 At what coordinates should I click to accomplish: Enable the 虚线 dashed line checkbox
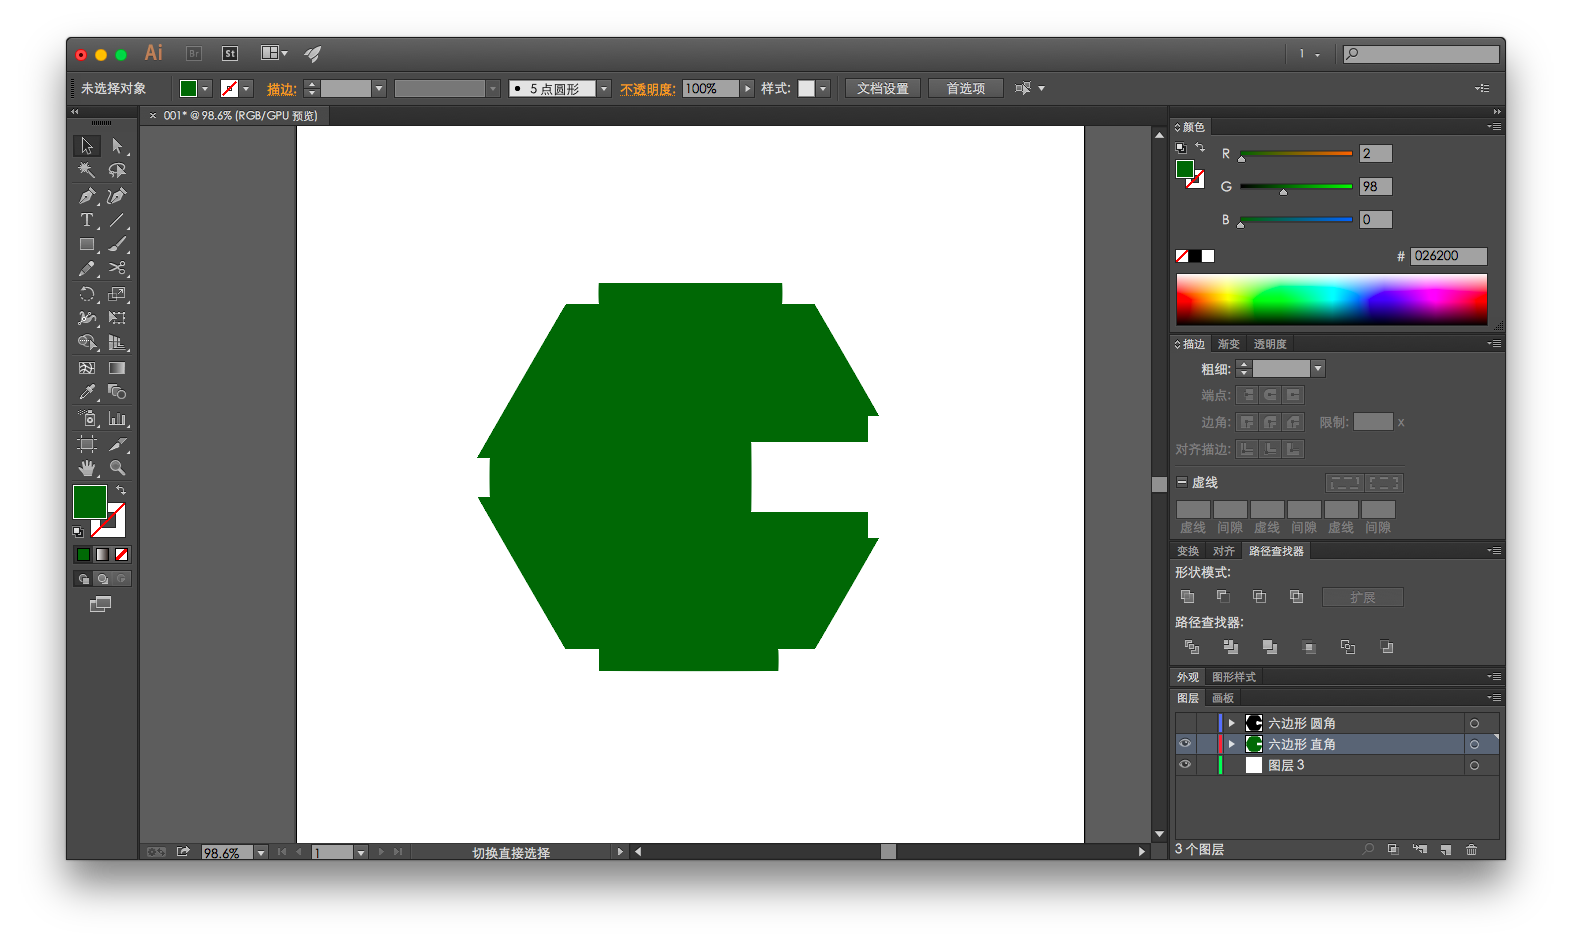point(1182,482)
